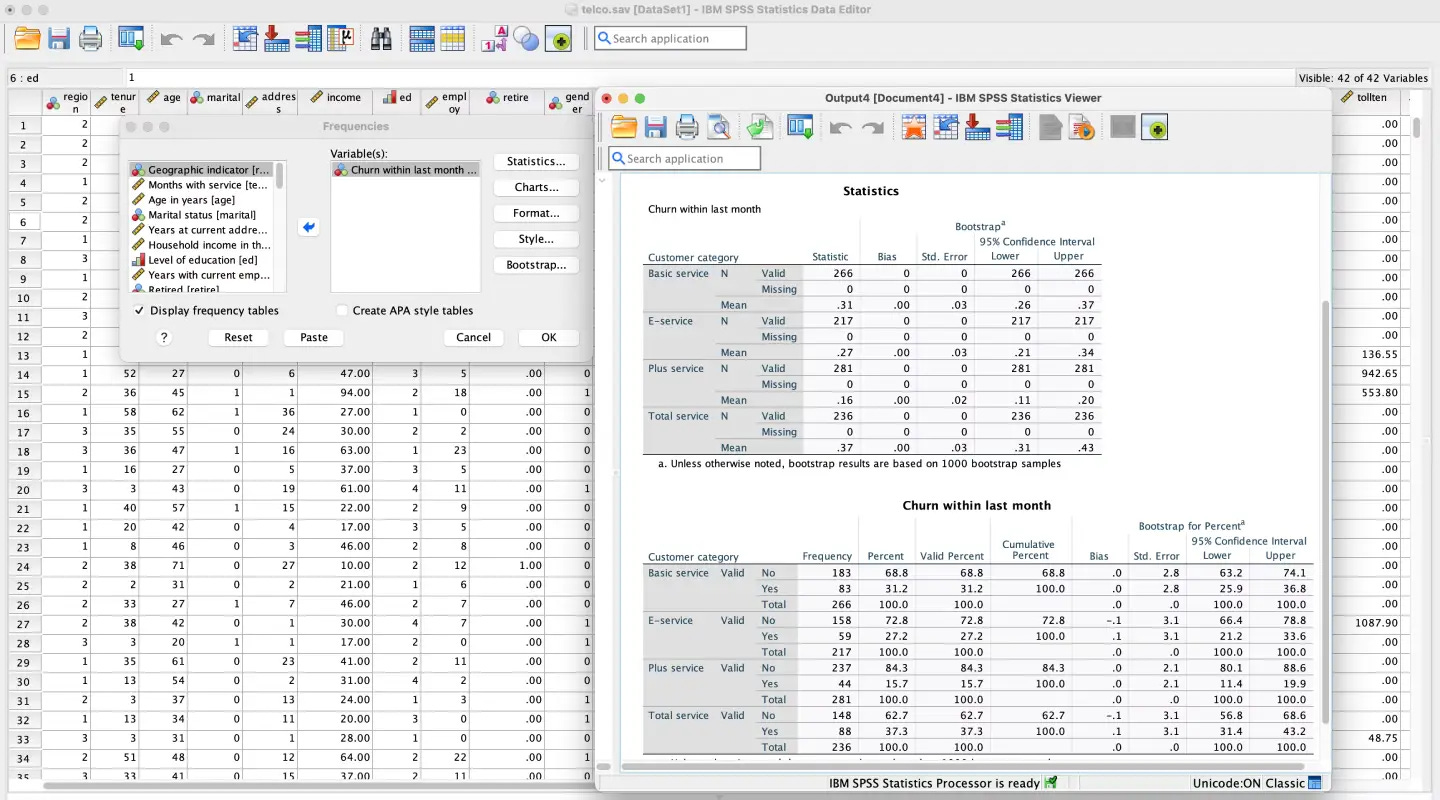Collapse the output outline pane chevron
Viewport: 1440px width, 800px height.
(x=601, y=181)
